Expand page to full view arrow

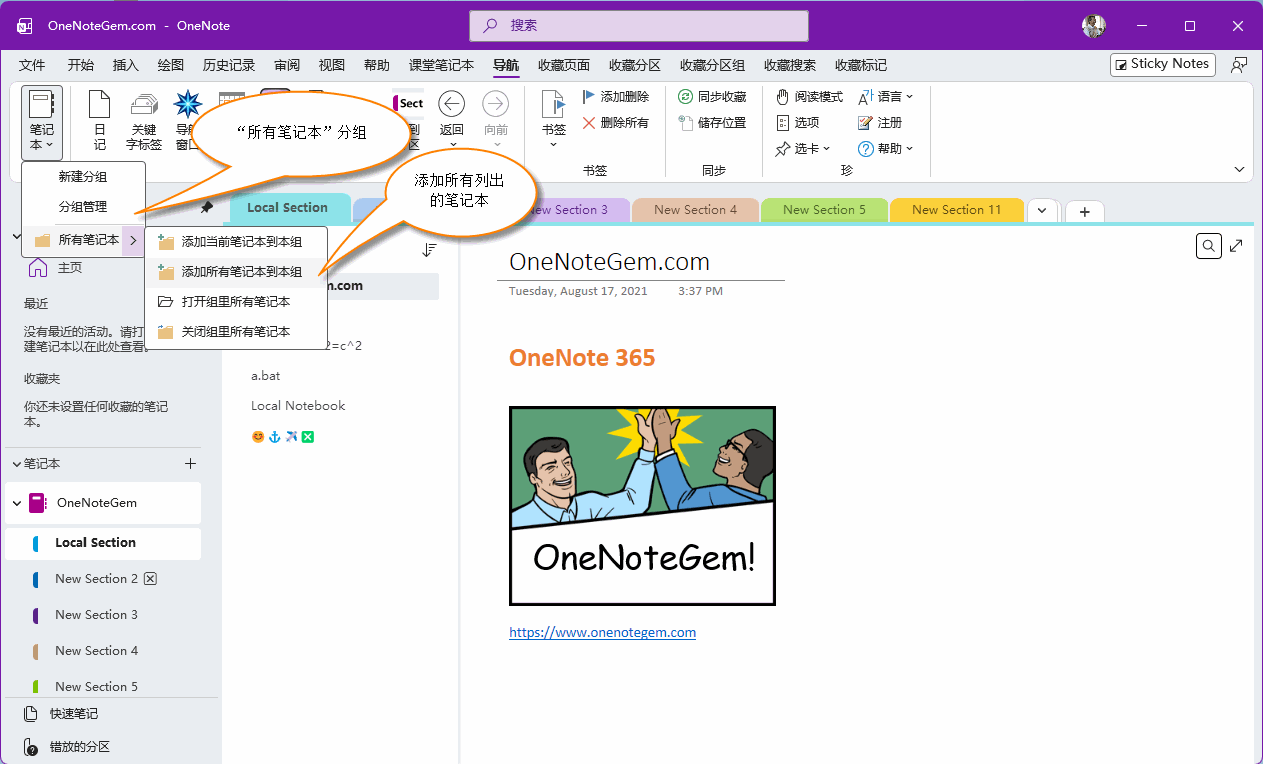[1237, 246]
